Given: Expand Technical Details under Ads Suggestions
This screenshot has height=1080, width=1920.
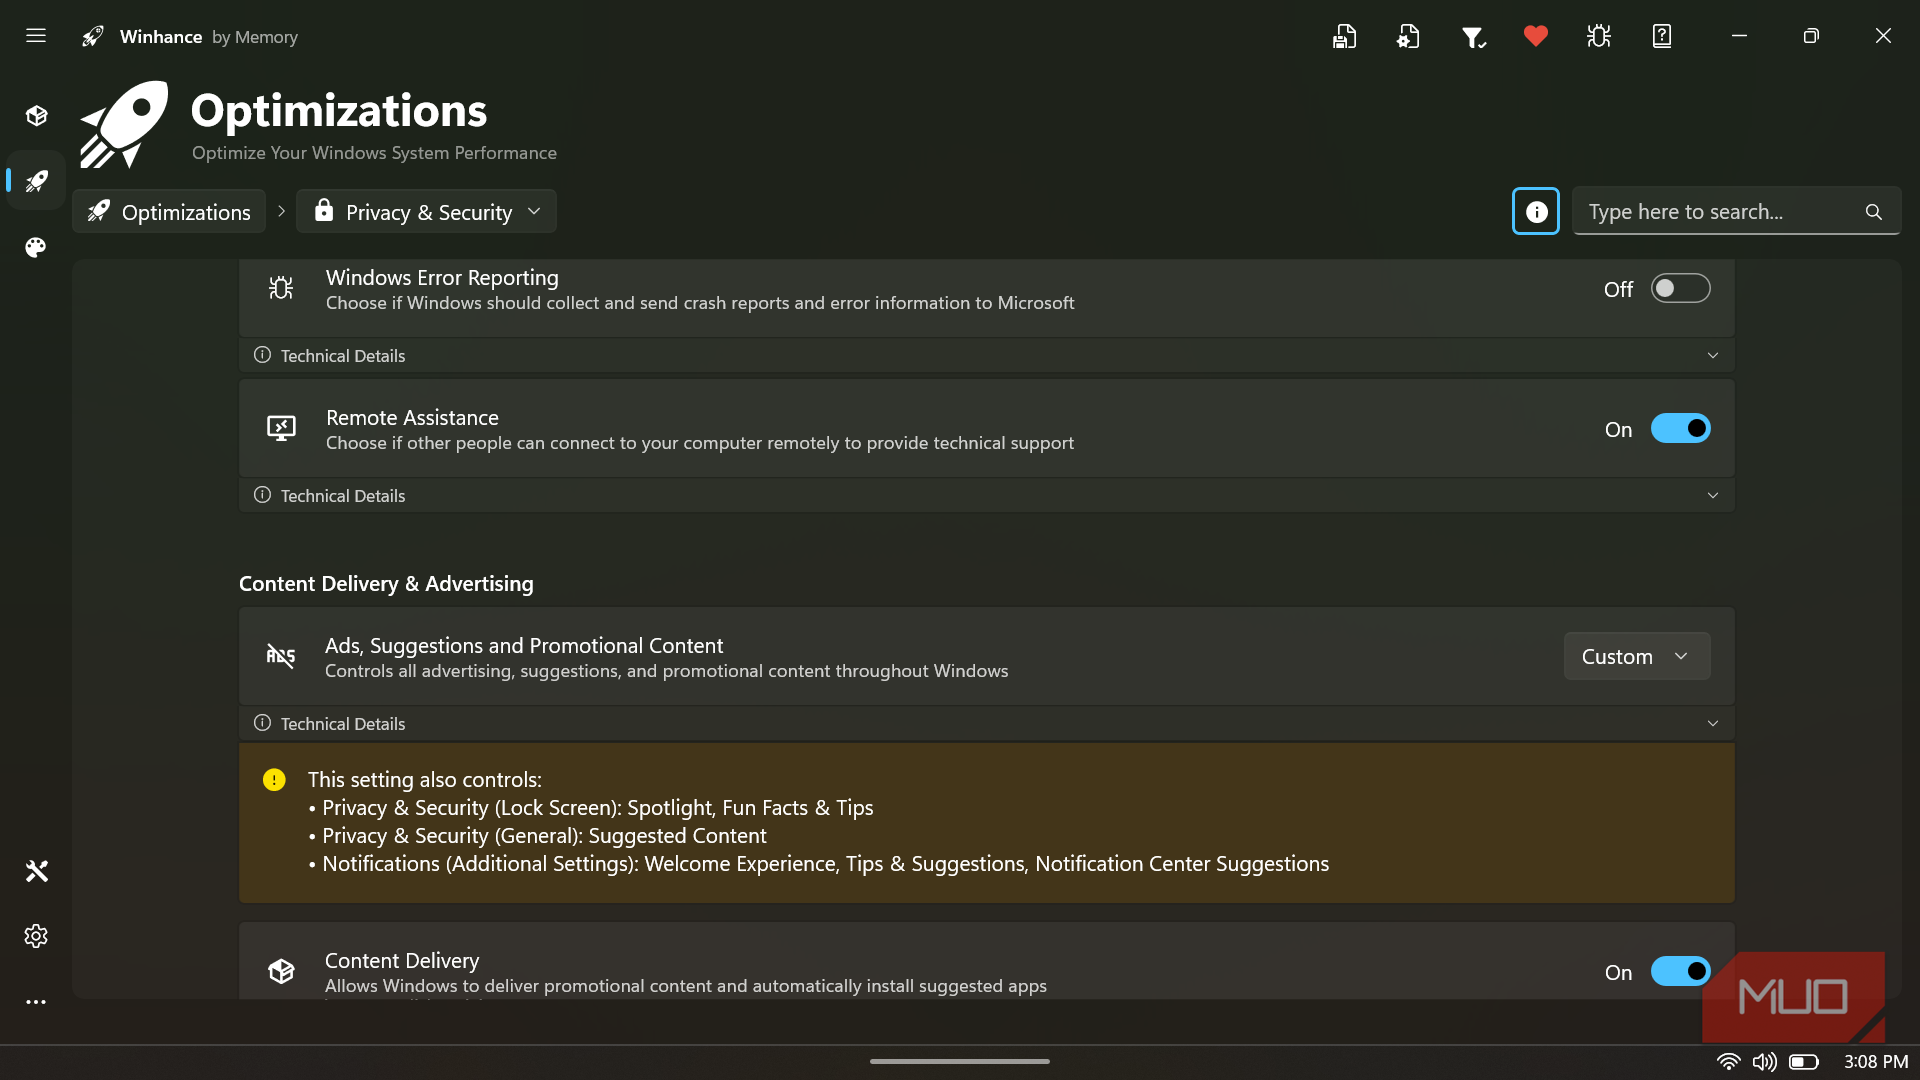Looking at the screenshot, I should [x=986, y=723].
